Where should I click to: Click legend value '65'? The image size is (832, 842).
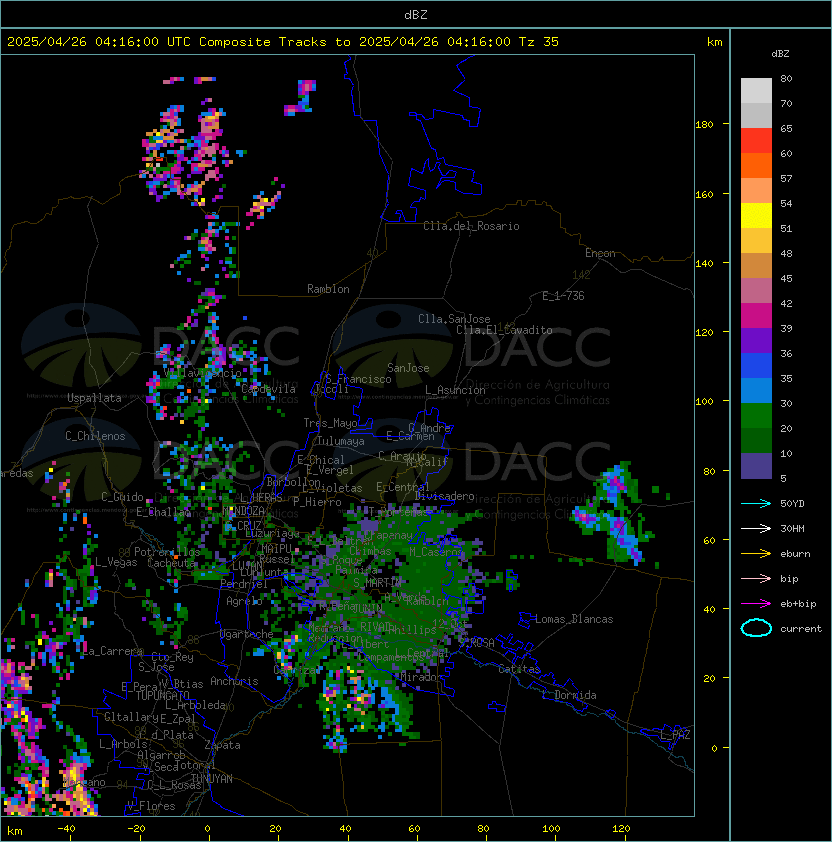(786, 128)
